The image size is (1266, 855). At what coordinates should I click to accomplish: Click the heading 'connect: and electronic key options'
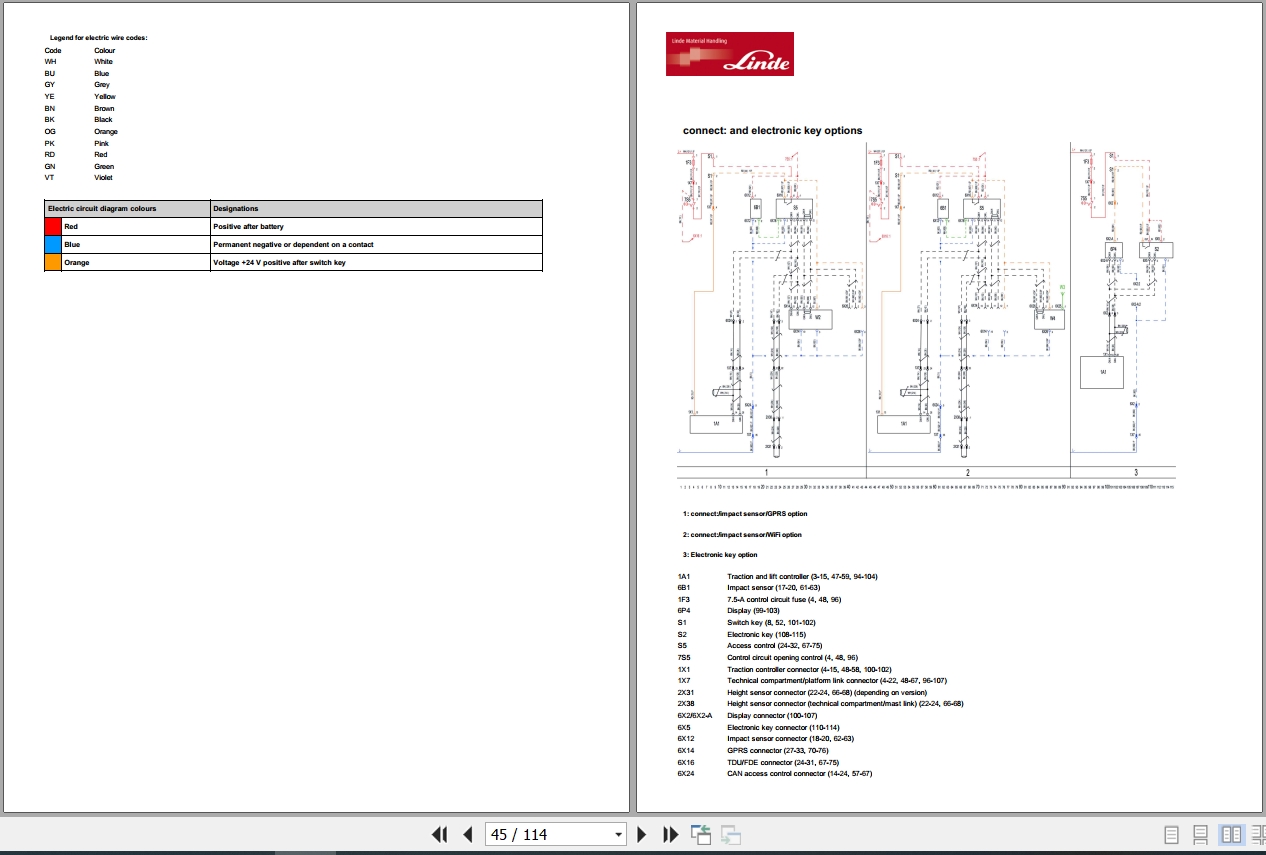(x=772, y=131)
